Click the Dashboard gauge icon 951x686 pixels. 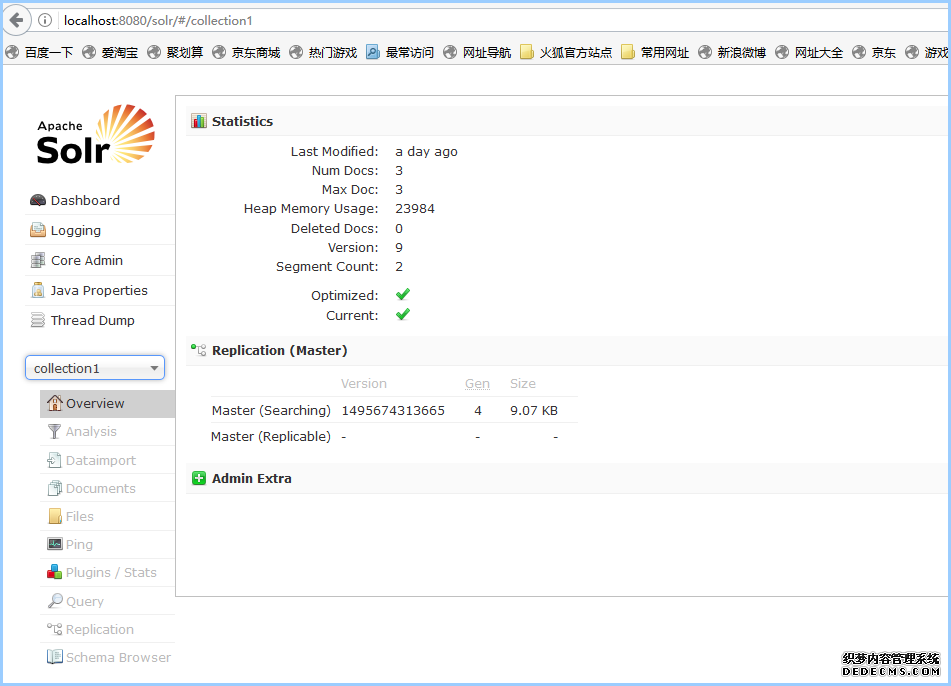point(38,201)
